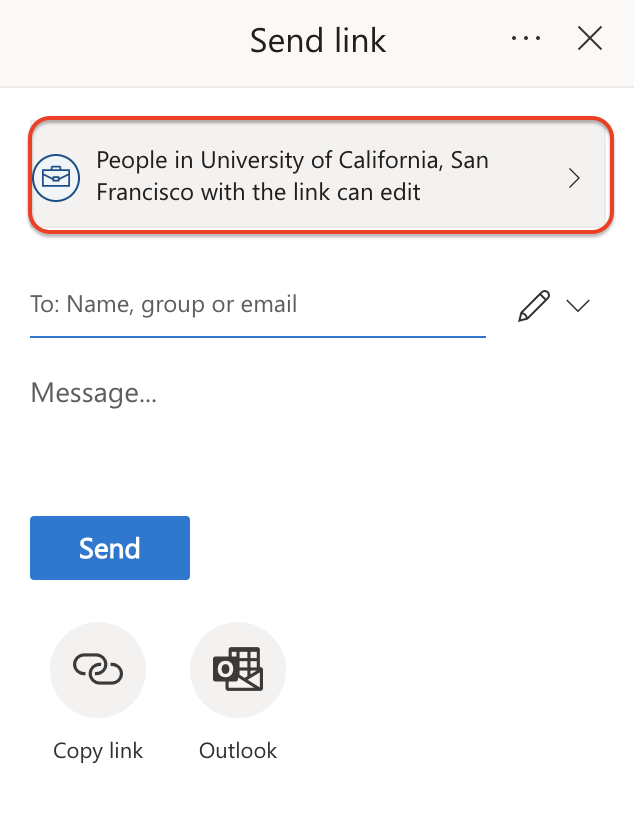
Task: Click the blue underline of the To field
Action: 258,337
